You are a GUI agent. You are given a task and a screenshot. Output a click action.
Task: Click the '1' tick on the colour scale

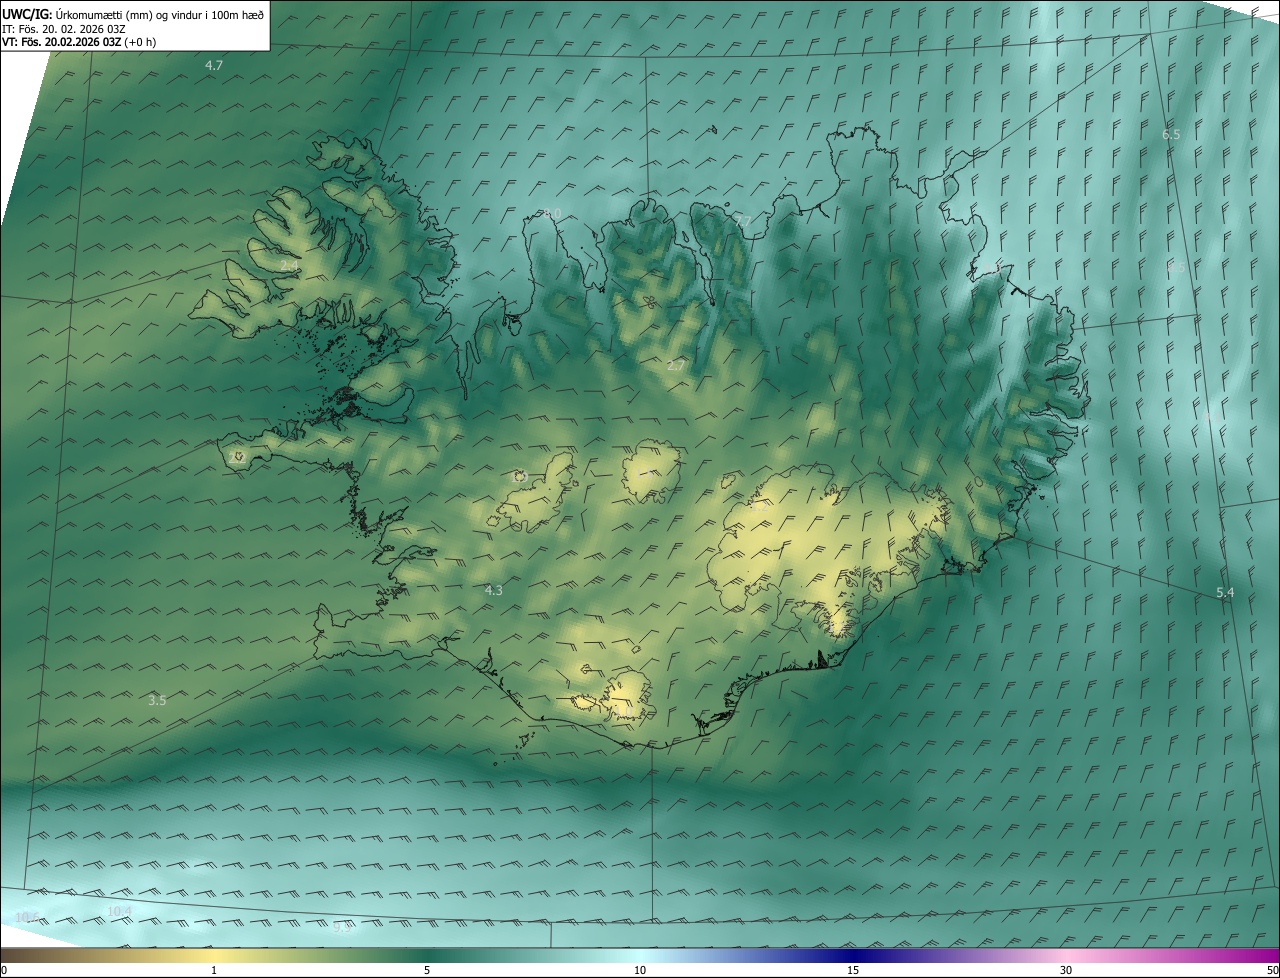point(214,971)
